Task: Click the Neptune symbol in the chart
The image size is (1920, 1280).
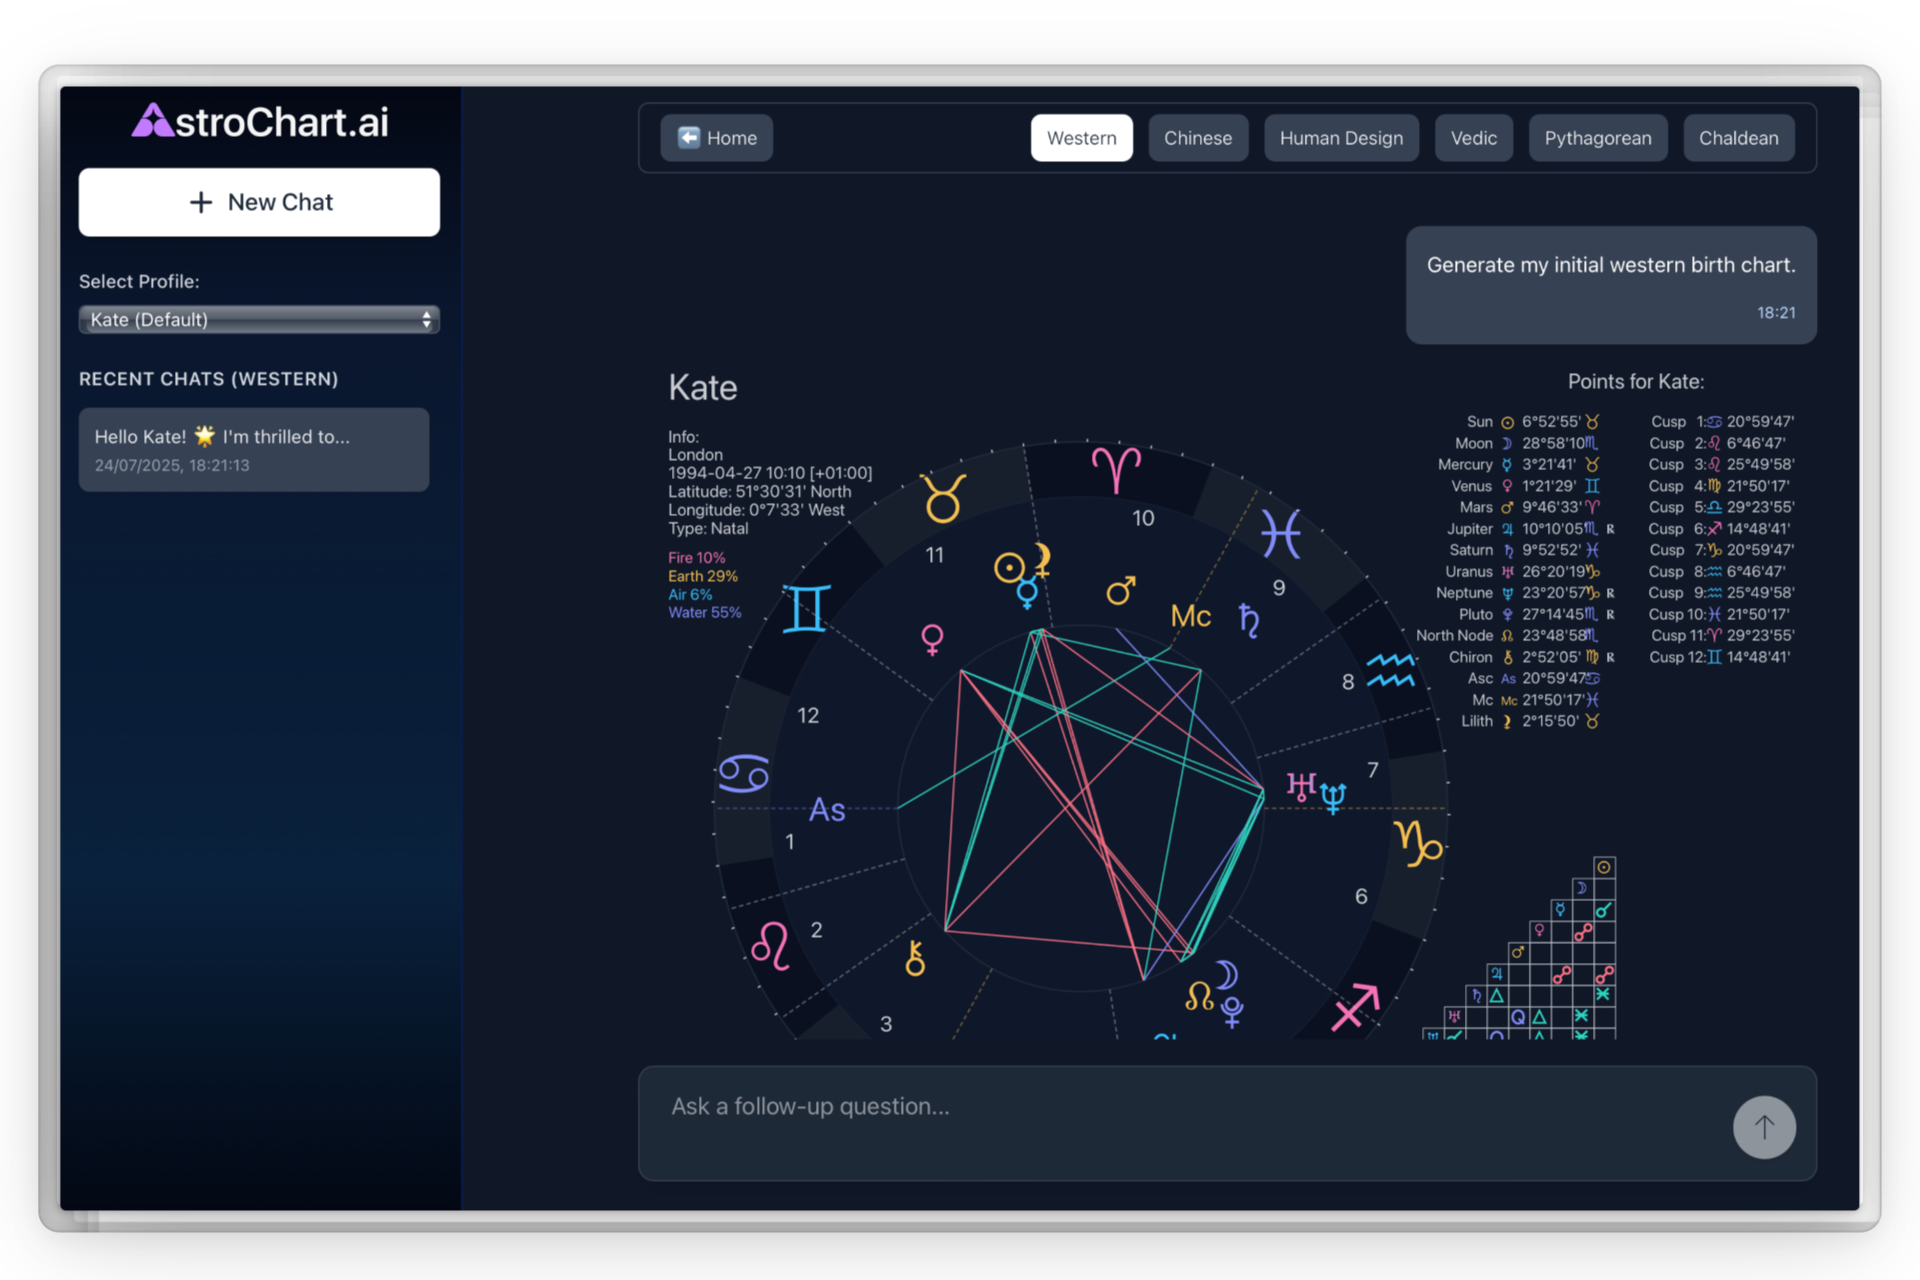Action: click(x=1333, y=797)
